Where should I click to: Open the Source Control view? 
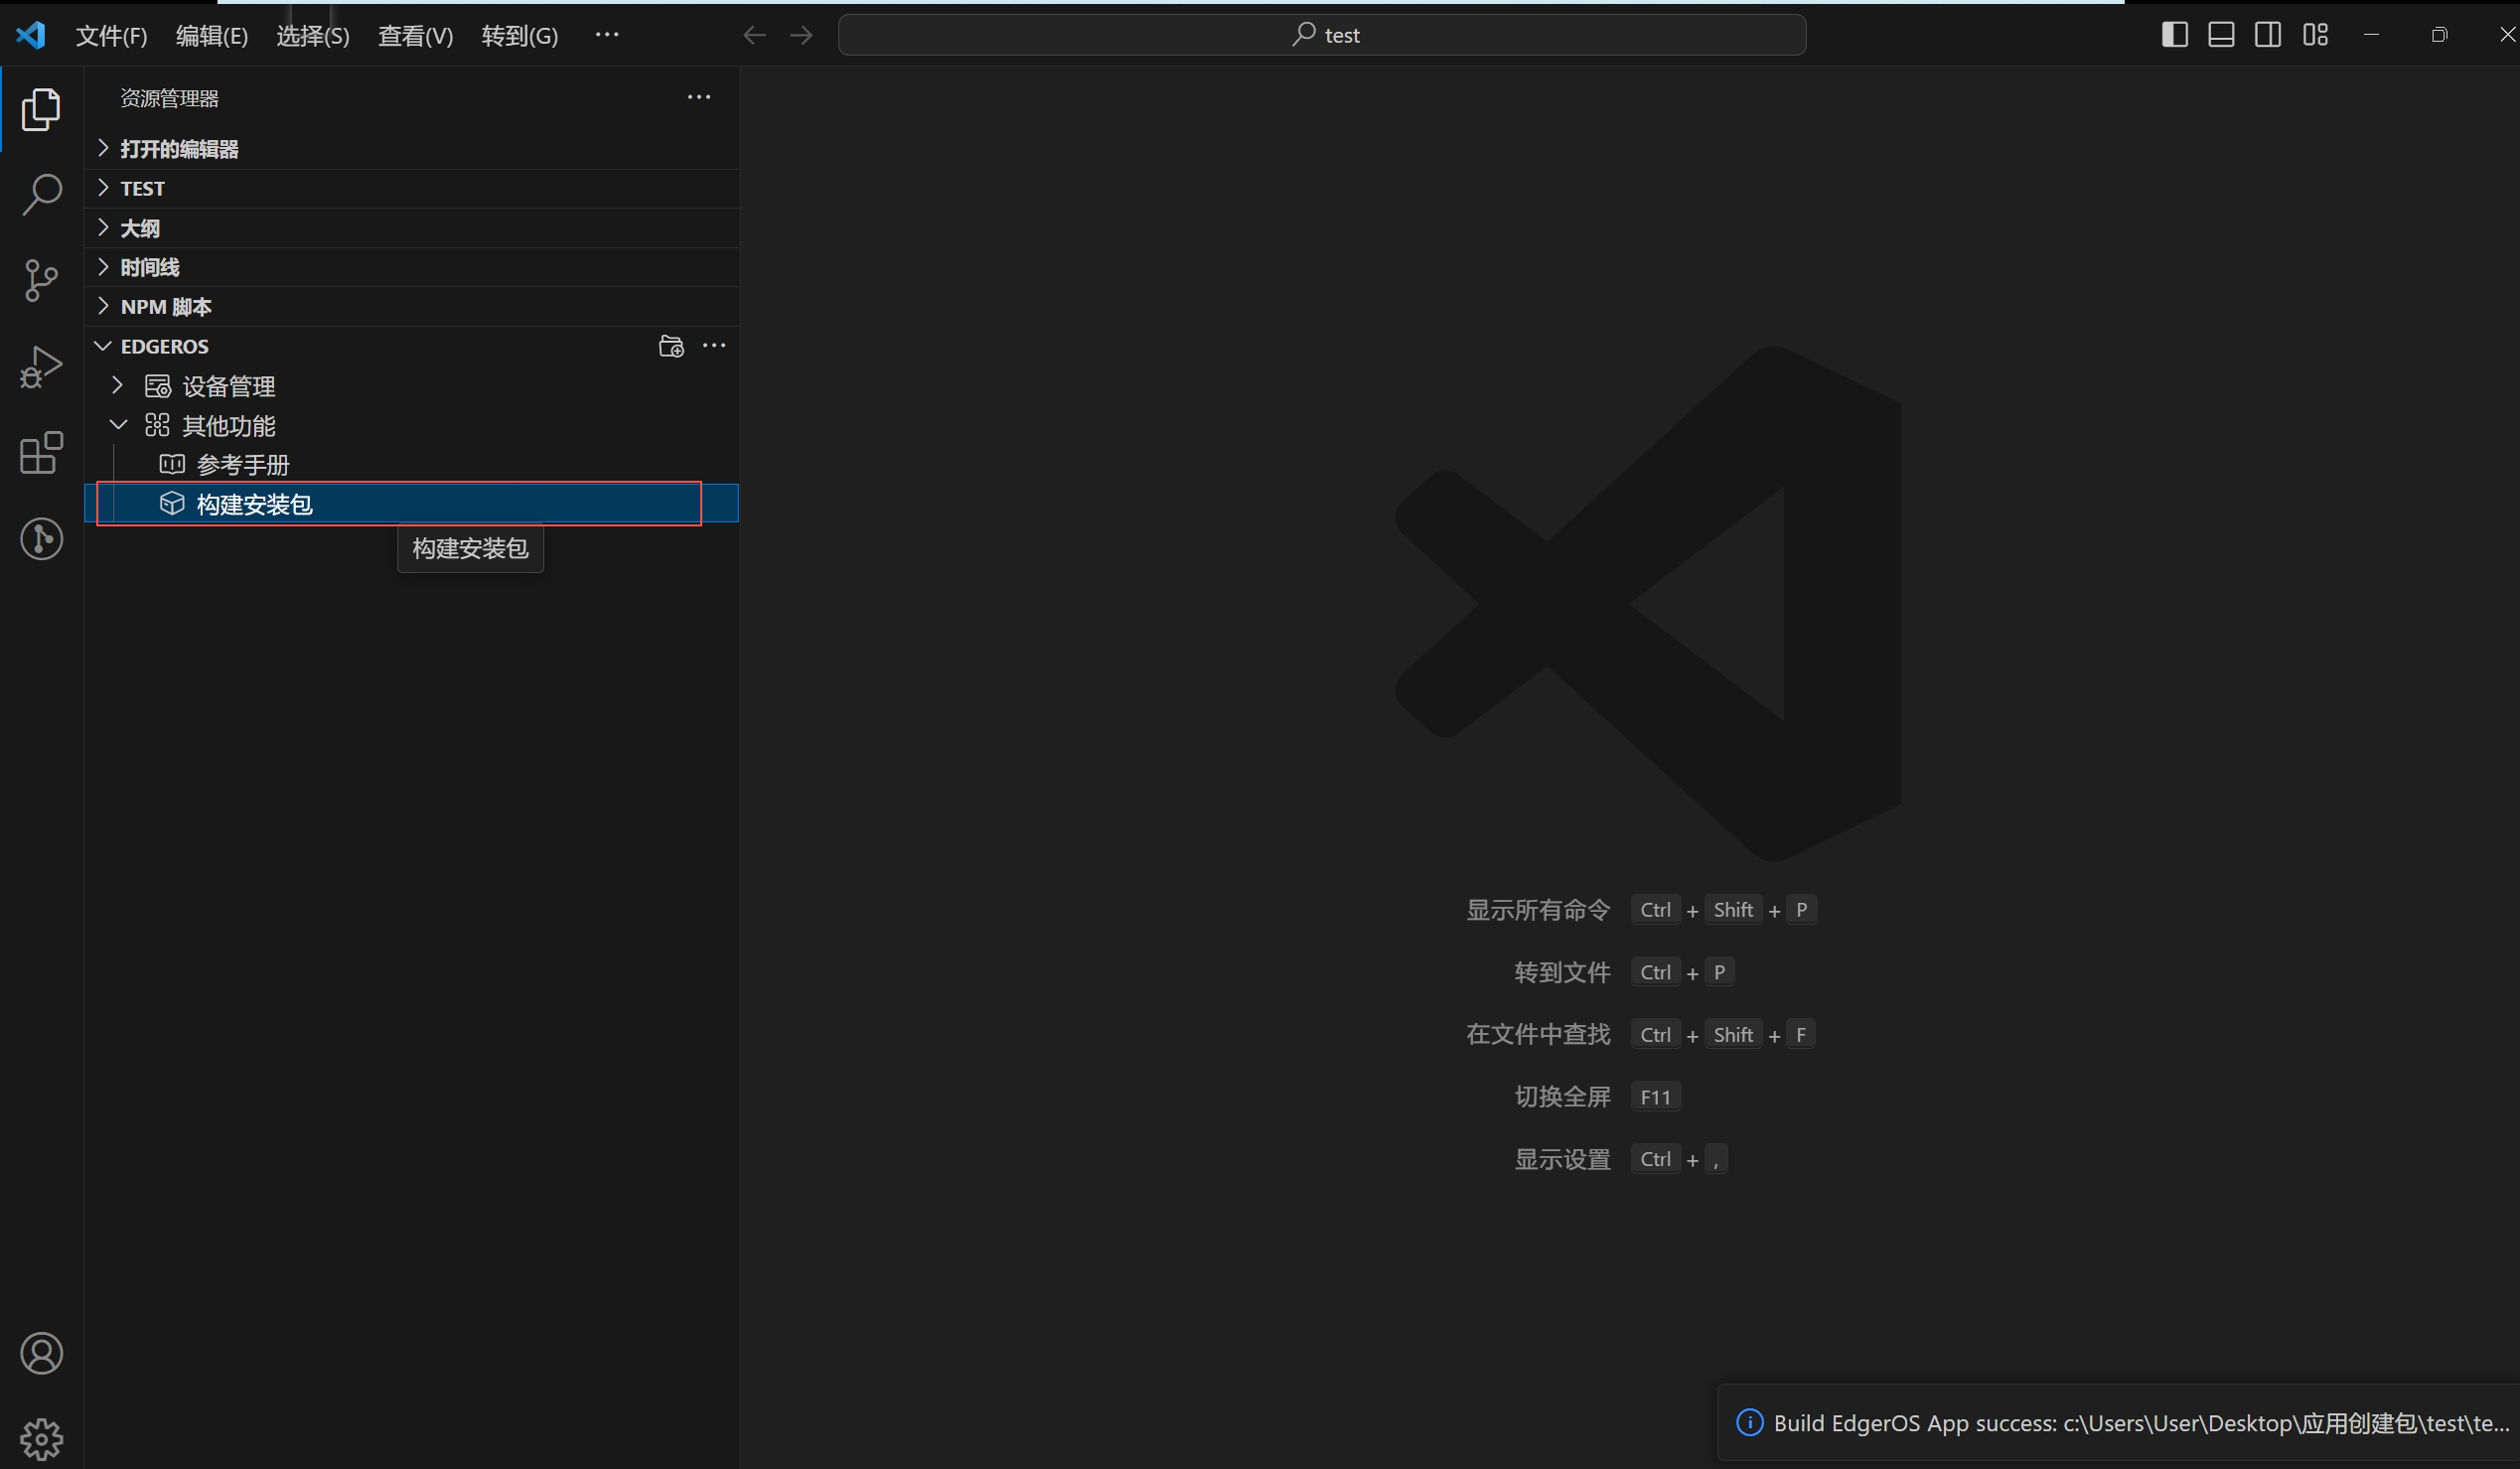coord(41,280)
